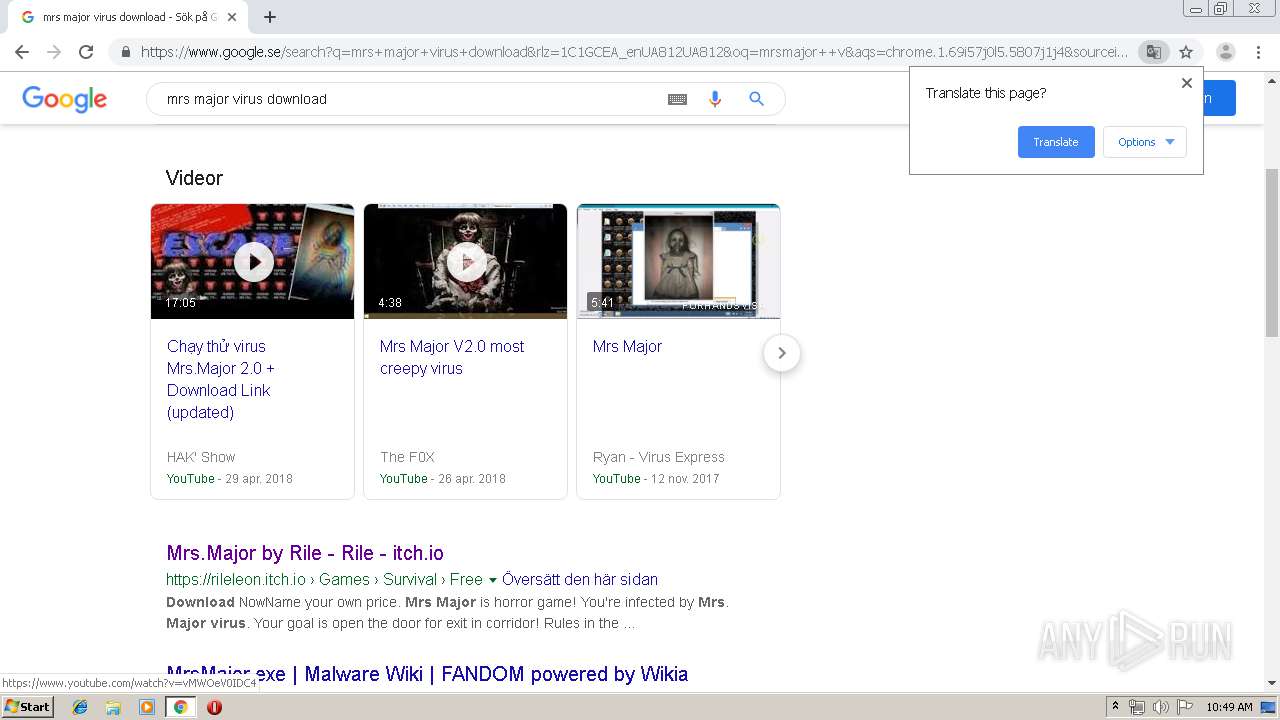Viewport: 1280px width, 720px height.
Task: Bookmark this page with the star icon
Action: pyautogui.click(x=1186, y=52)
